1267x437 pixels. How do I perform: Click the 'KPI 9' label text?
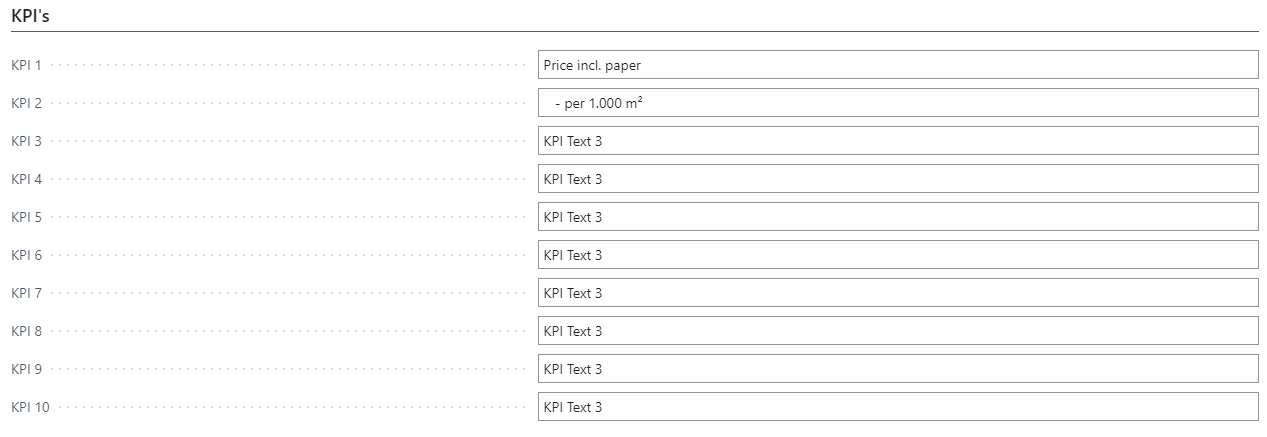[27, 369]
